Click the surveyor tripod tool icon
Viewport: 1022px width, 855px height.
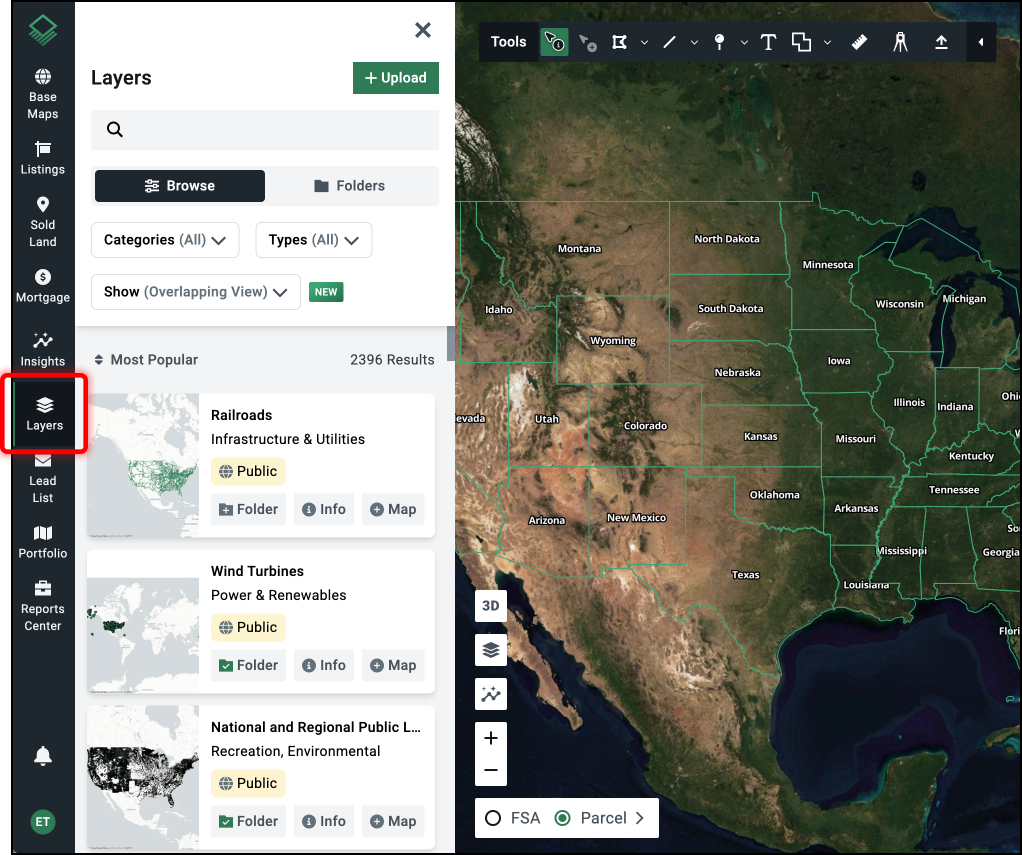point(900,42)
